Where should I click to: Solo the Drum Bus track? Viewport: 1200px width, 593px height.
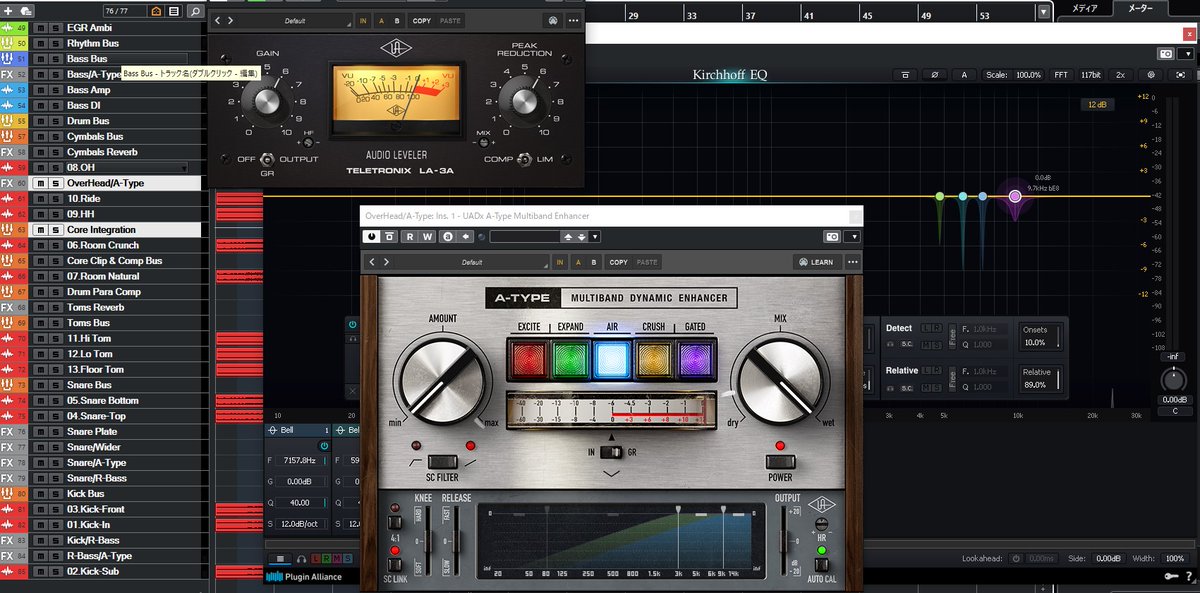[55, 121]
